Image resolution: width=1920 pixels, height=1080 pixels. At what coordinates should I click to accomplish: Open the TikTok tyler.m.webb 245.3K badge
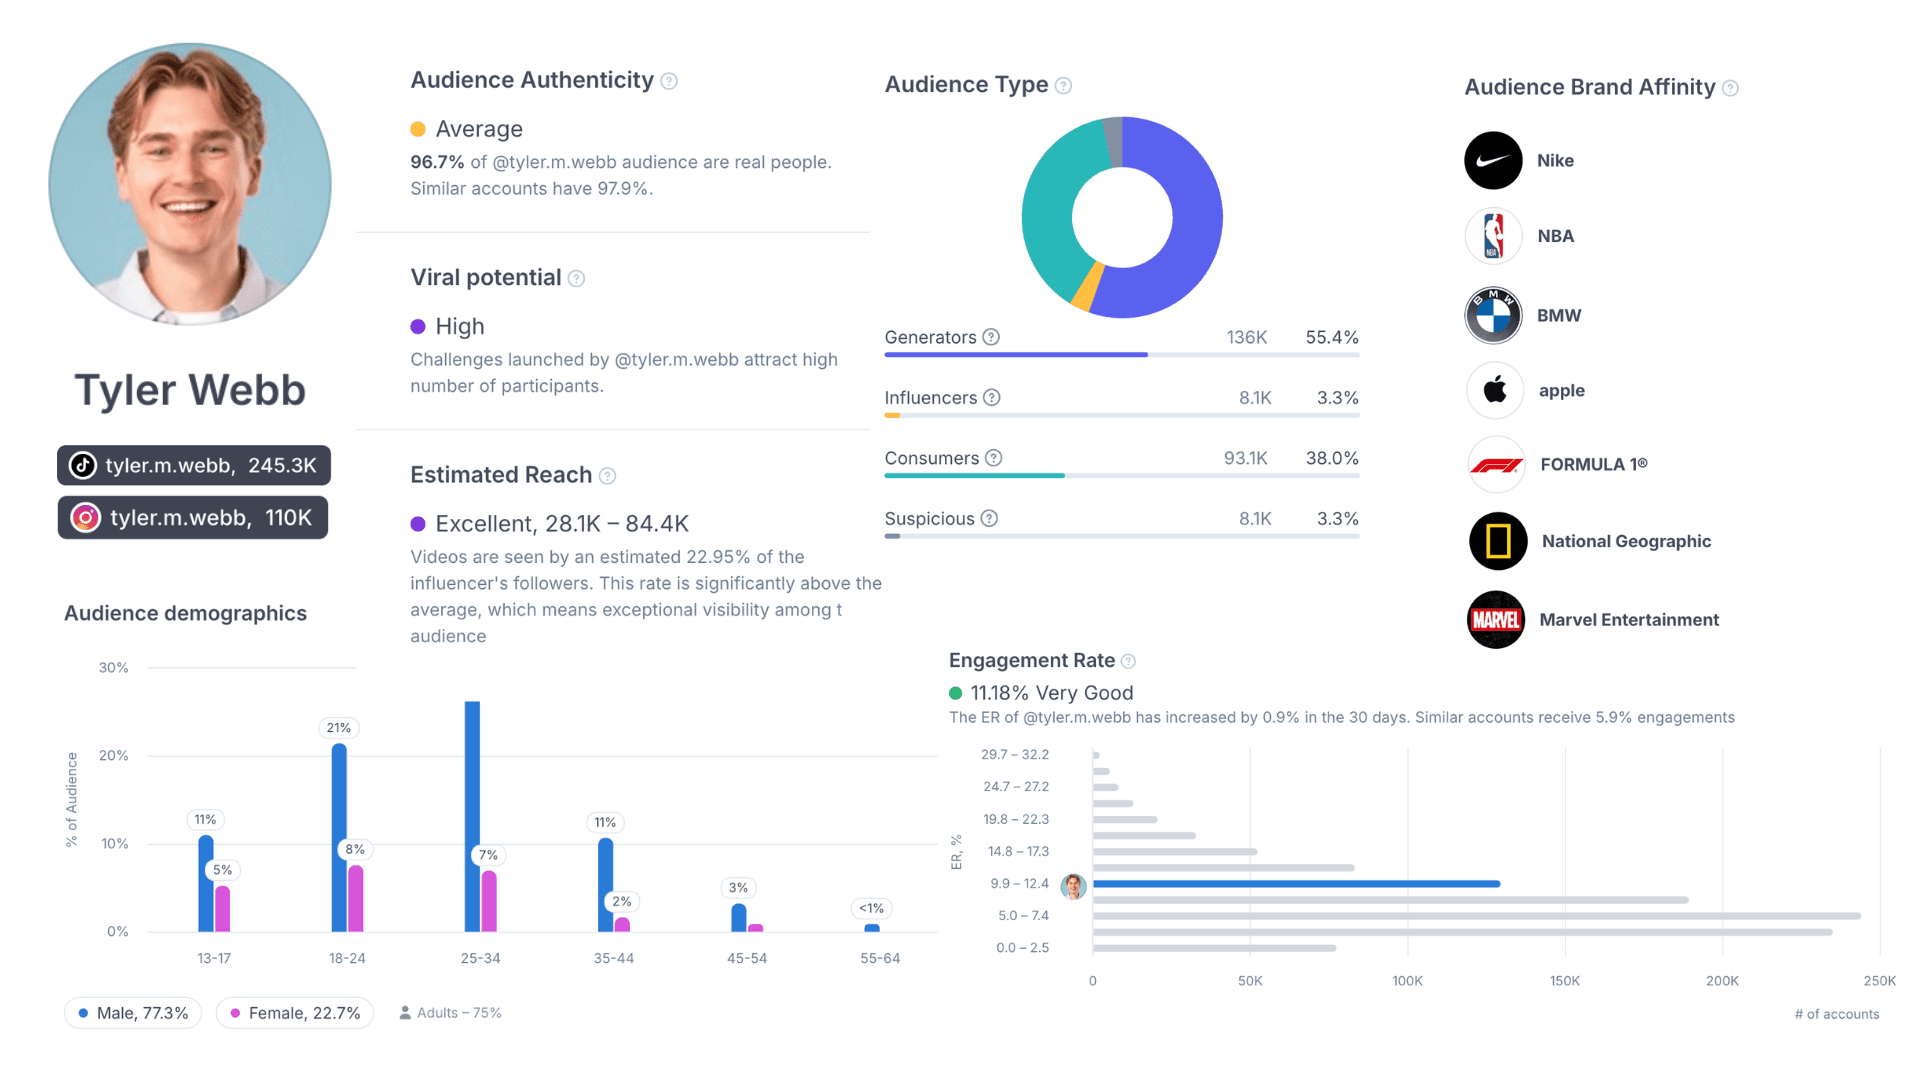click(x=194, y=466)
